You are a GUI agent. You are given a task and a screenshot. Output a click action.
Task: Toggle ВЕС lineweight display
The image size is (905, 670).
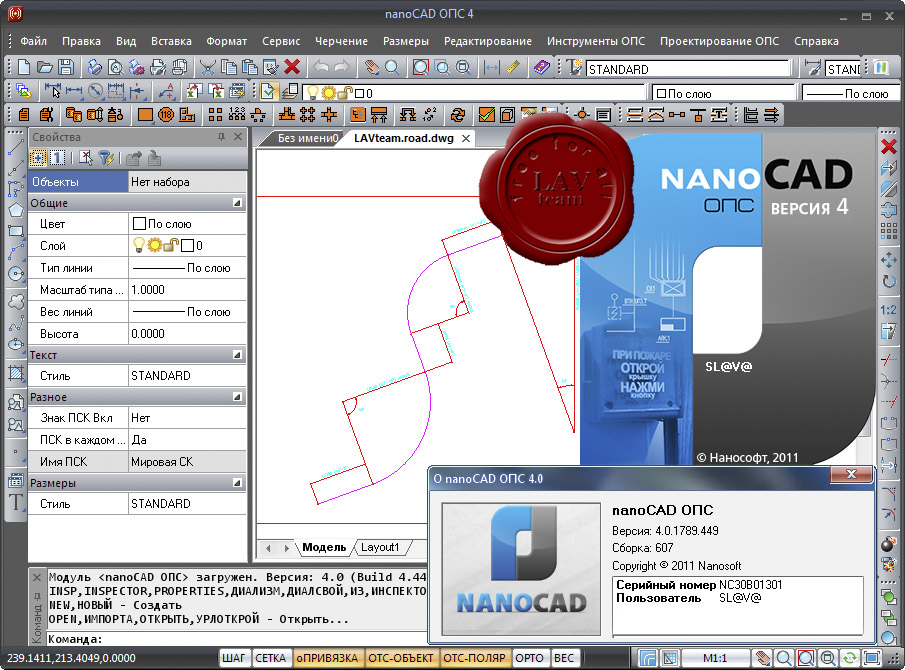(564, 658)
